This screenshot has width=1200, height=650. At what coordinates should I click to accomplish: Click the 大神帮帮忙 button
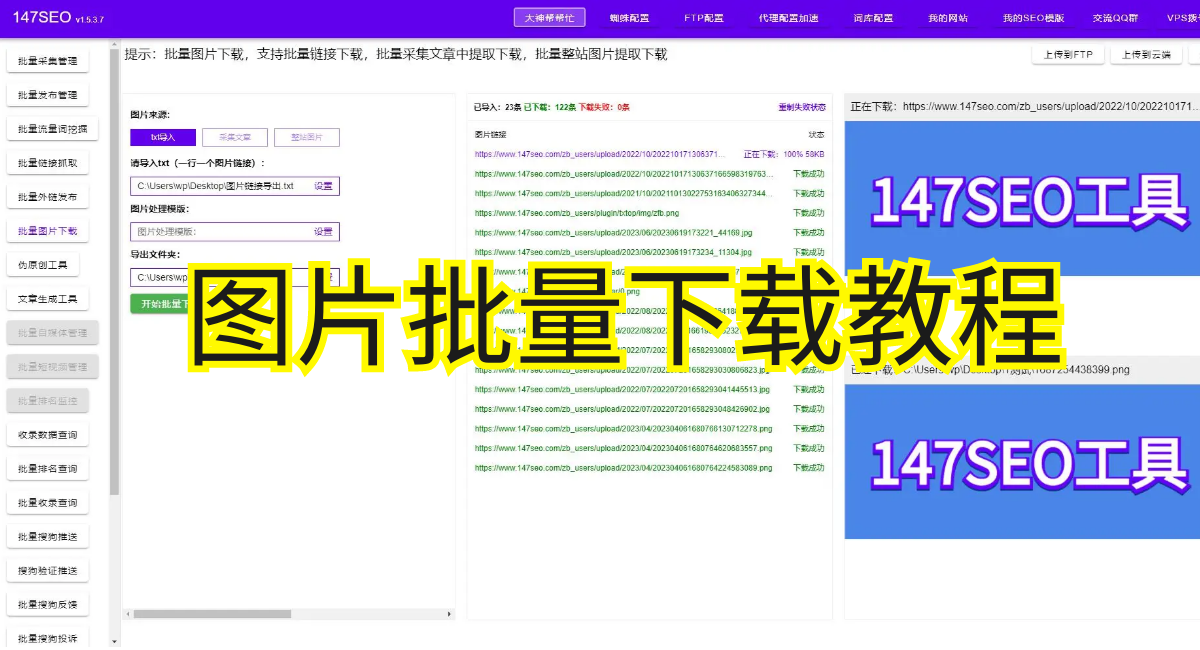pyautogui.click(x=549, y=18)
